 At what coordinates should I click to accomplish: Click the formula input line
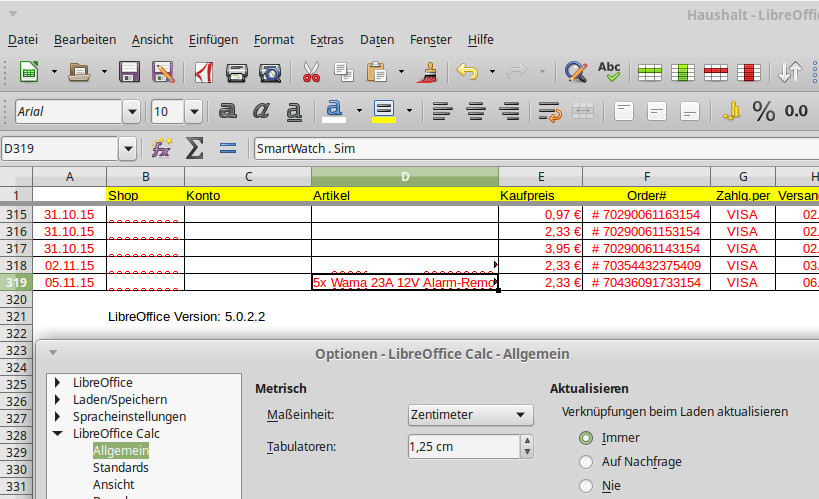click(536, 149)
